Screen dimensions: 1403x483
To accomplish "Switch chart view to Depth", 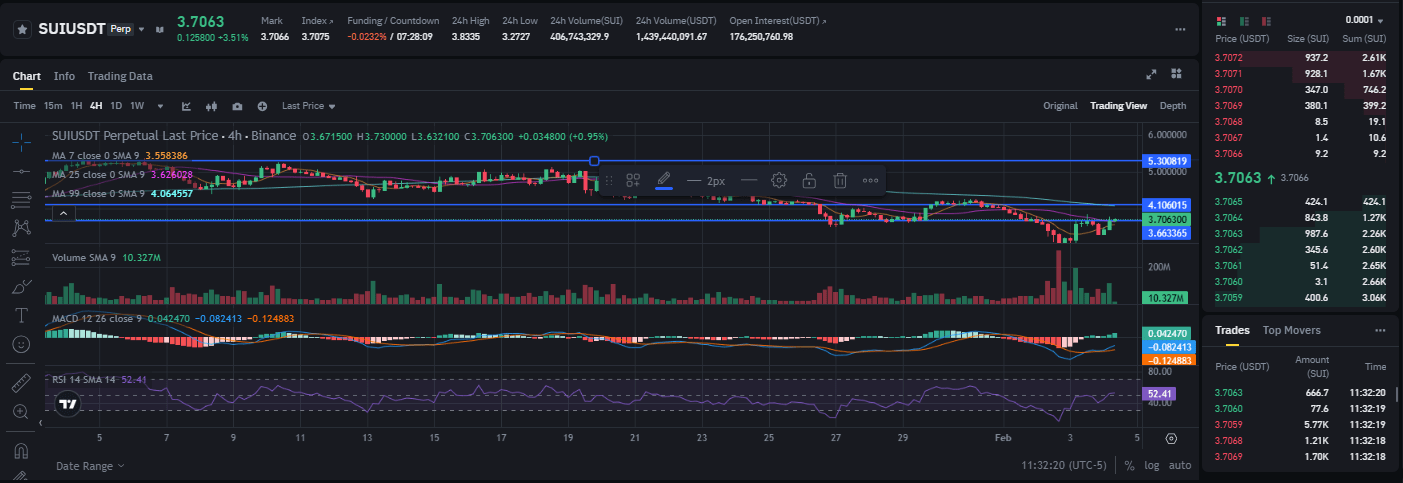I will point(1173,106).
